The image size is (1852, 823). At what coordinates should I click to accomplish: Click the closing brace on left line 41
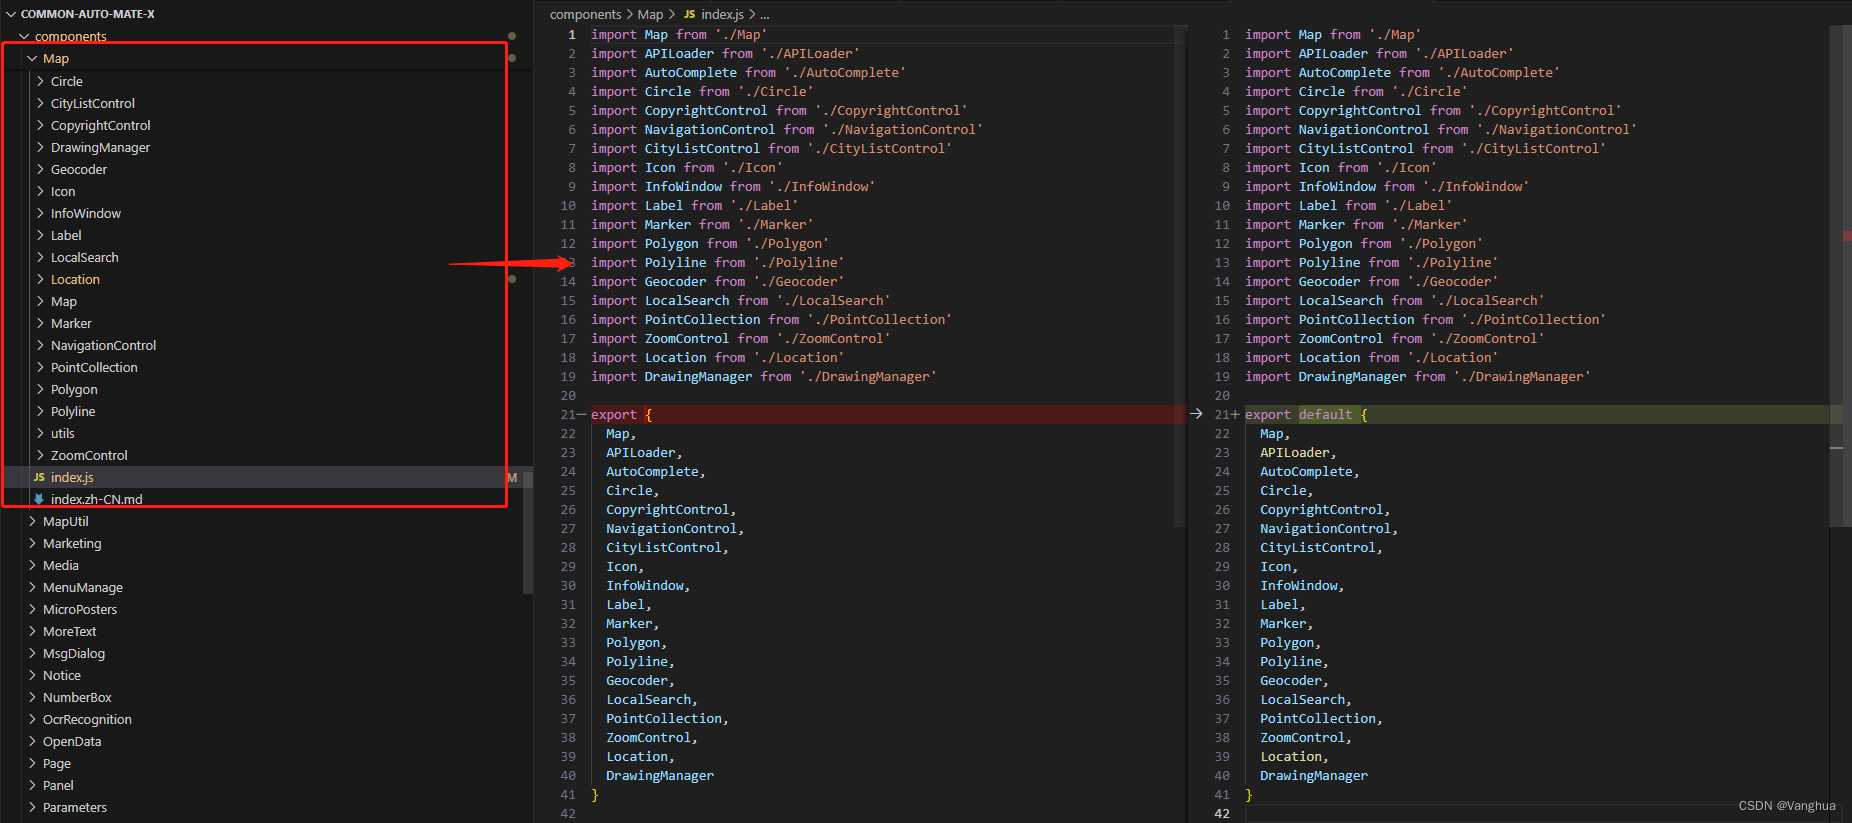595,794
